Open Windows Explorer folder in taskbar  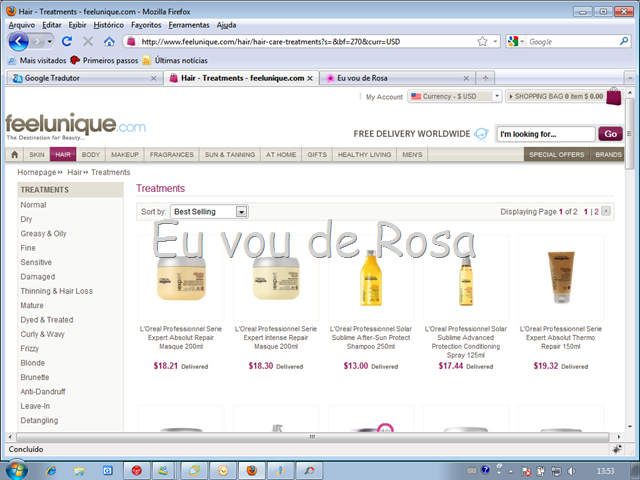tap(79, 471)
